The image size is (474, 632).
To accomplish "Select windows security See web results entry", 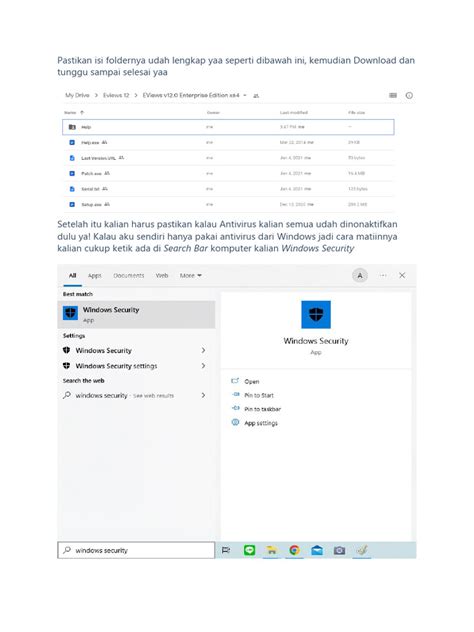I will point(135,395).
